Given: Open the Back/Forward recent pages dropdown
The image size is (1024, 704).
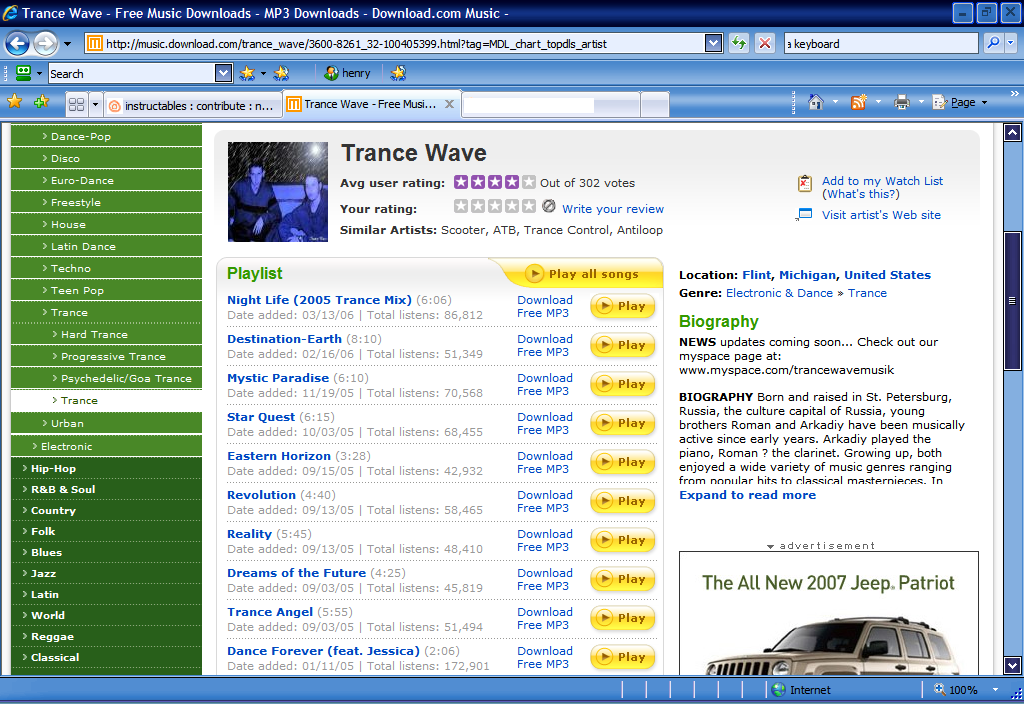Looking at the screenshot, I should click(67, 44).
